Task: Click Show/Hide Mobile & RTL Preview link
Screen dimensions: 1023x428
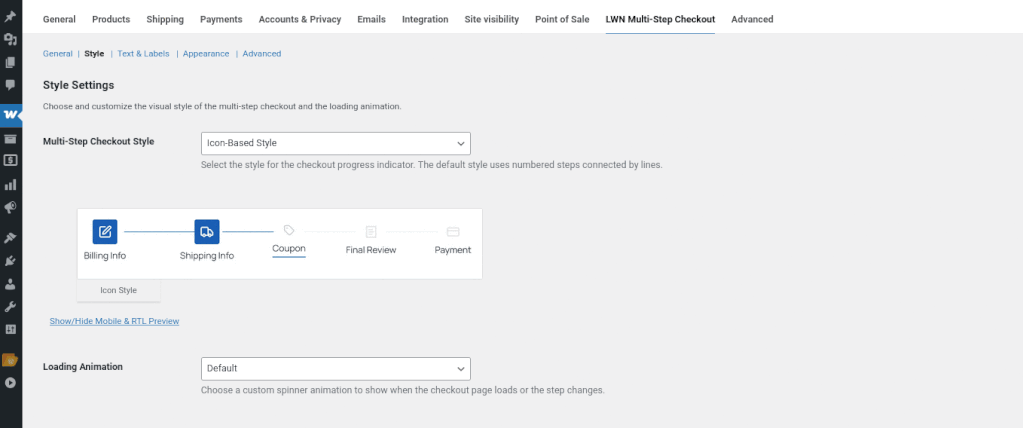Action: pos(114,321)
